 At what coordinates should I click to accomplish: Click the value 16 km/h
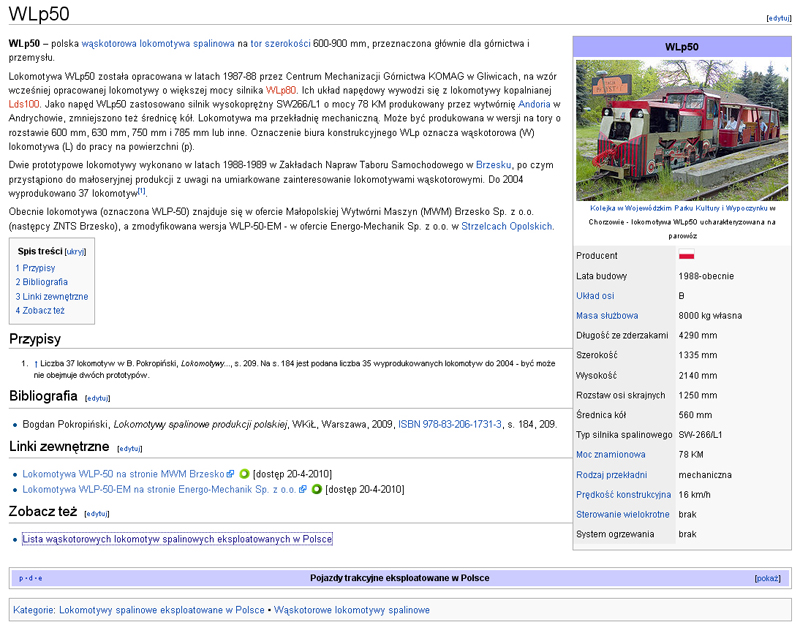tap(694, 495)
